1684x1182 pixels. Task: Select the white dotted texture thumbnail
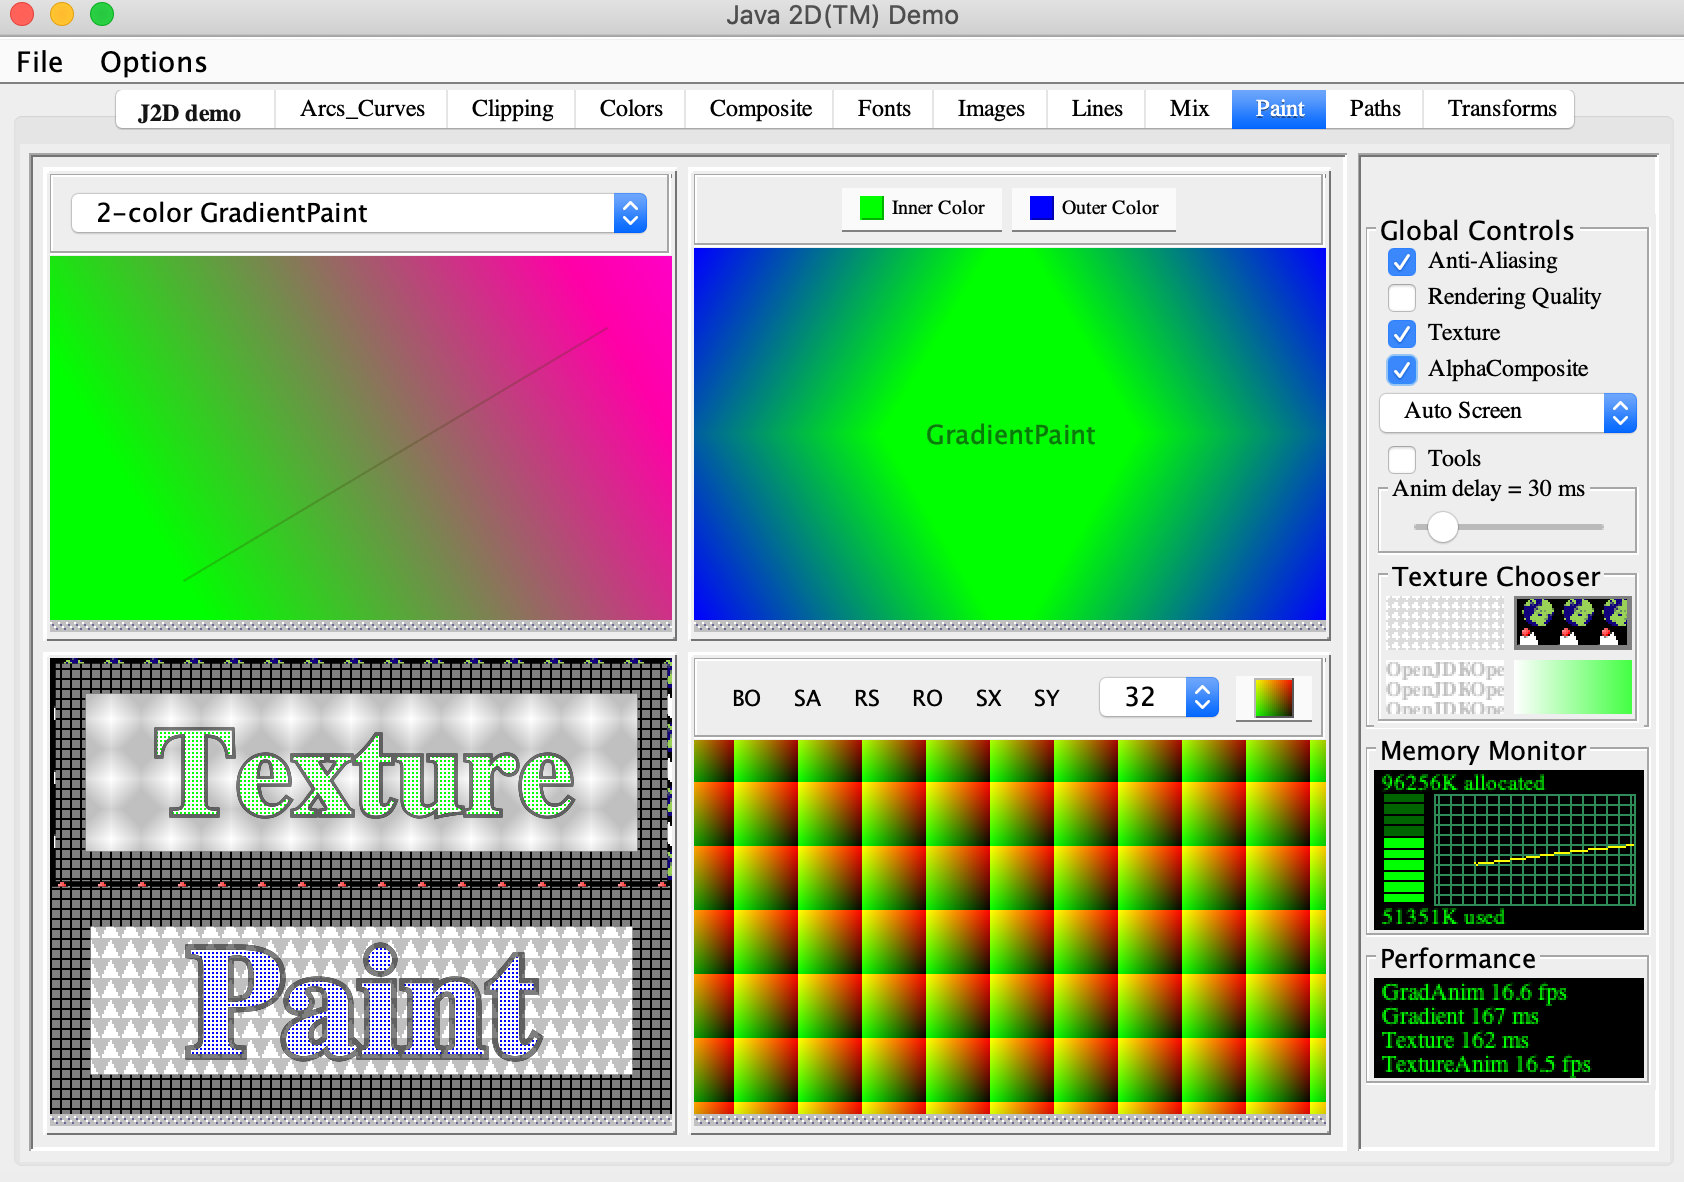1445,623
